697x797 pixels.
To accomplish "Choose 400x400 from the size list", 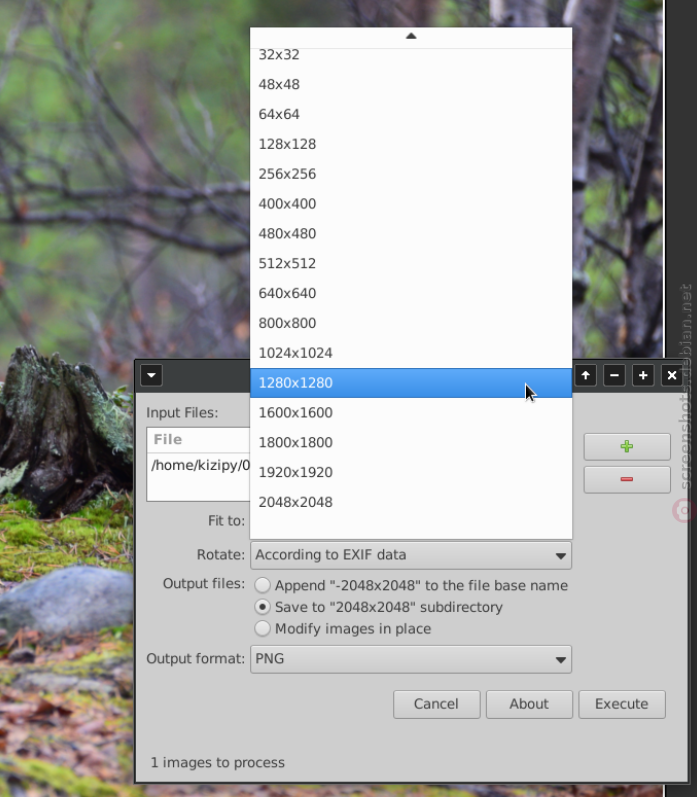I will click(x=411, y=204).
